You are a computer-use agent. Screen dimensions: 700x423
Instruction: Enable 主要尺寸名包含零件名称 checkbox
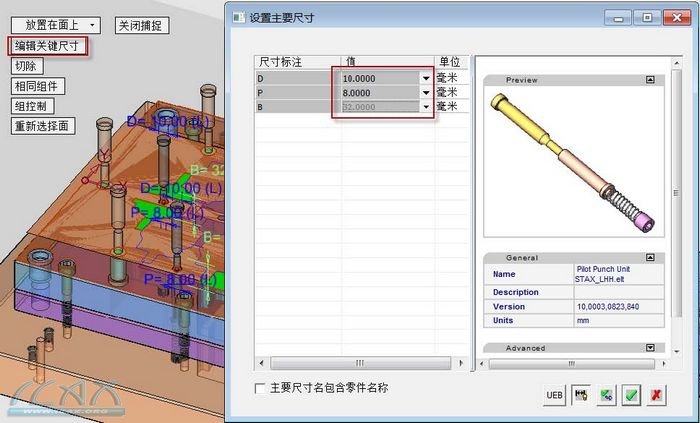261,388
